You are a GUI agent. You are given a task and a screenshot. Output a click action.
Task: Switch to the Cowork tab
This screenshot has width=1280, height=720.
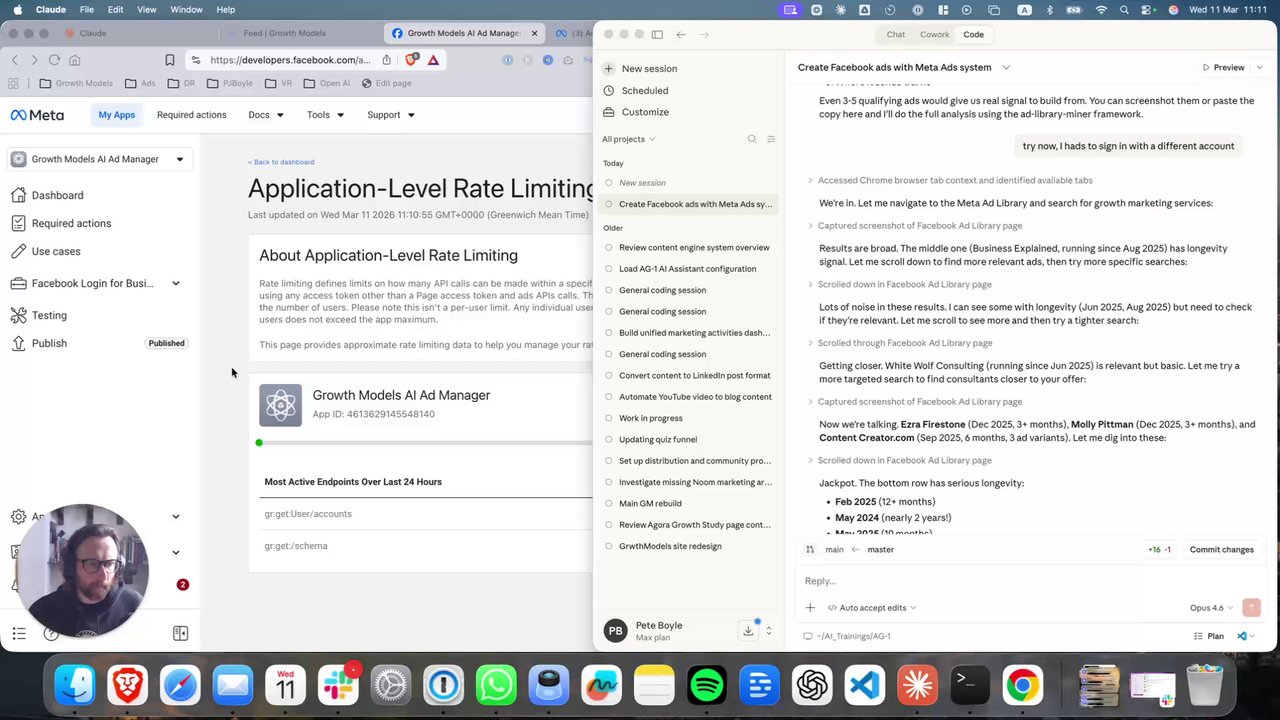pos(935,34)
